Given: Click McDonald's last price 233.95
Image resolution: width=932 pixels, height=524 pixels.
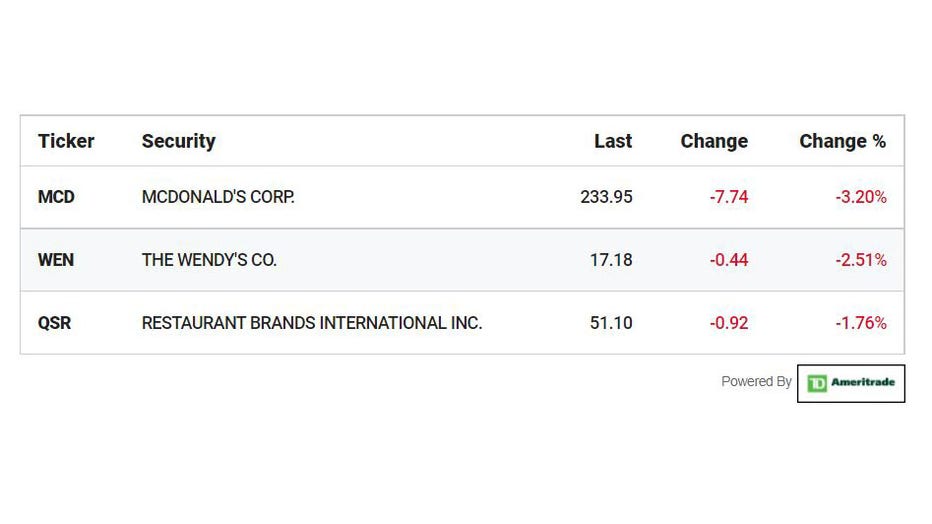Looking at the screenshot, I should tap(606, 197).
